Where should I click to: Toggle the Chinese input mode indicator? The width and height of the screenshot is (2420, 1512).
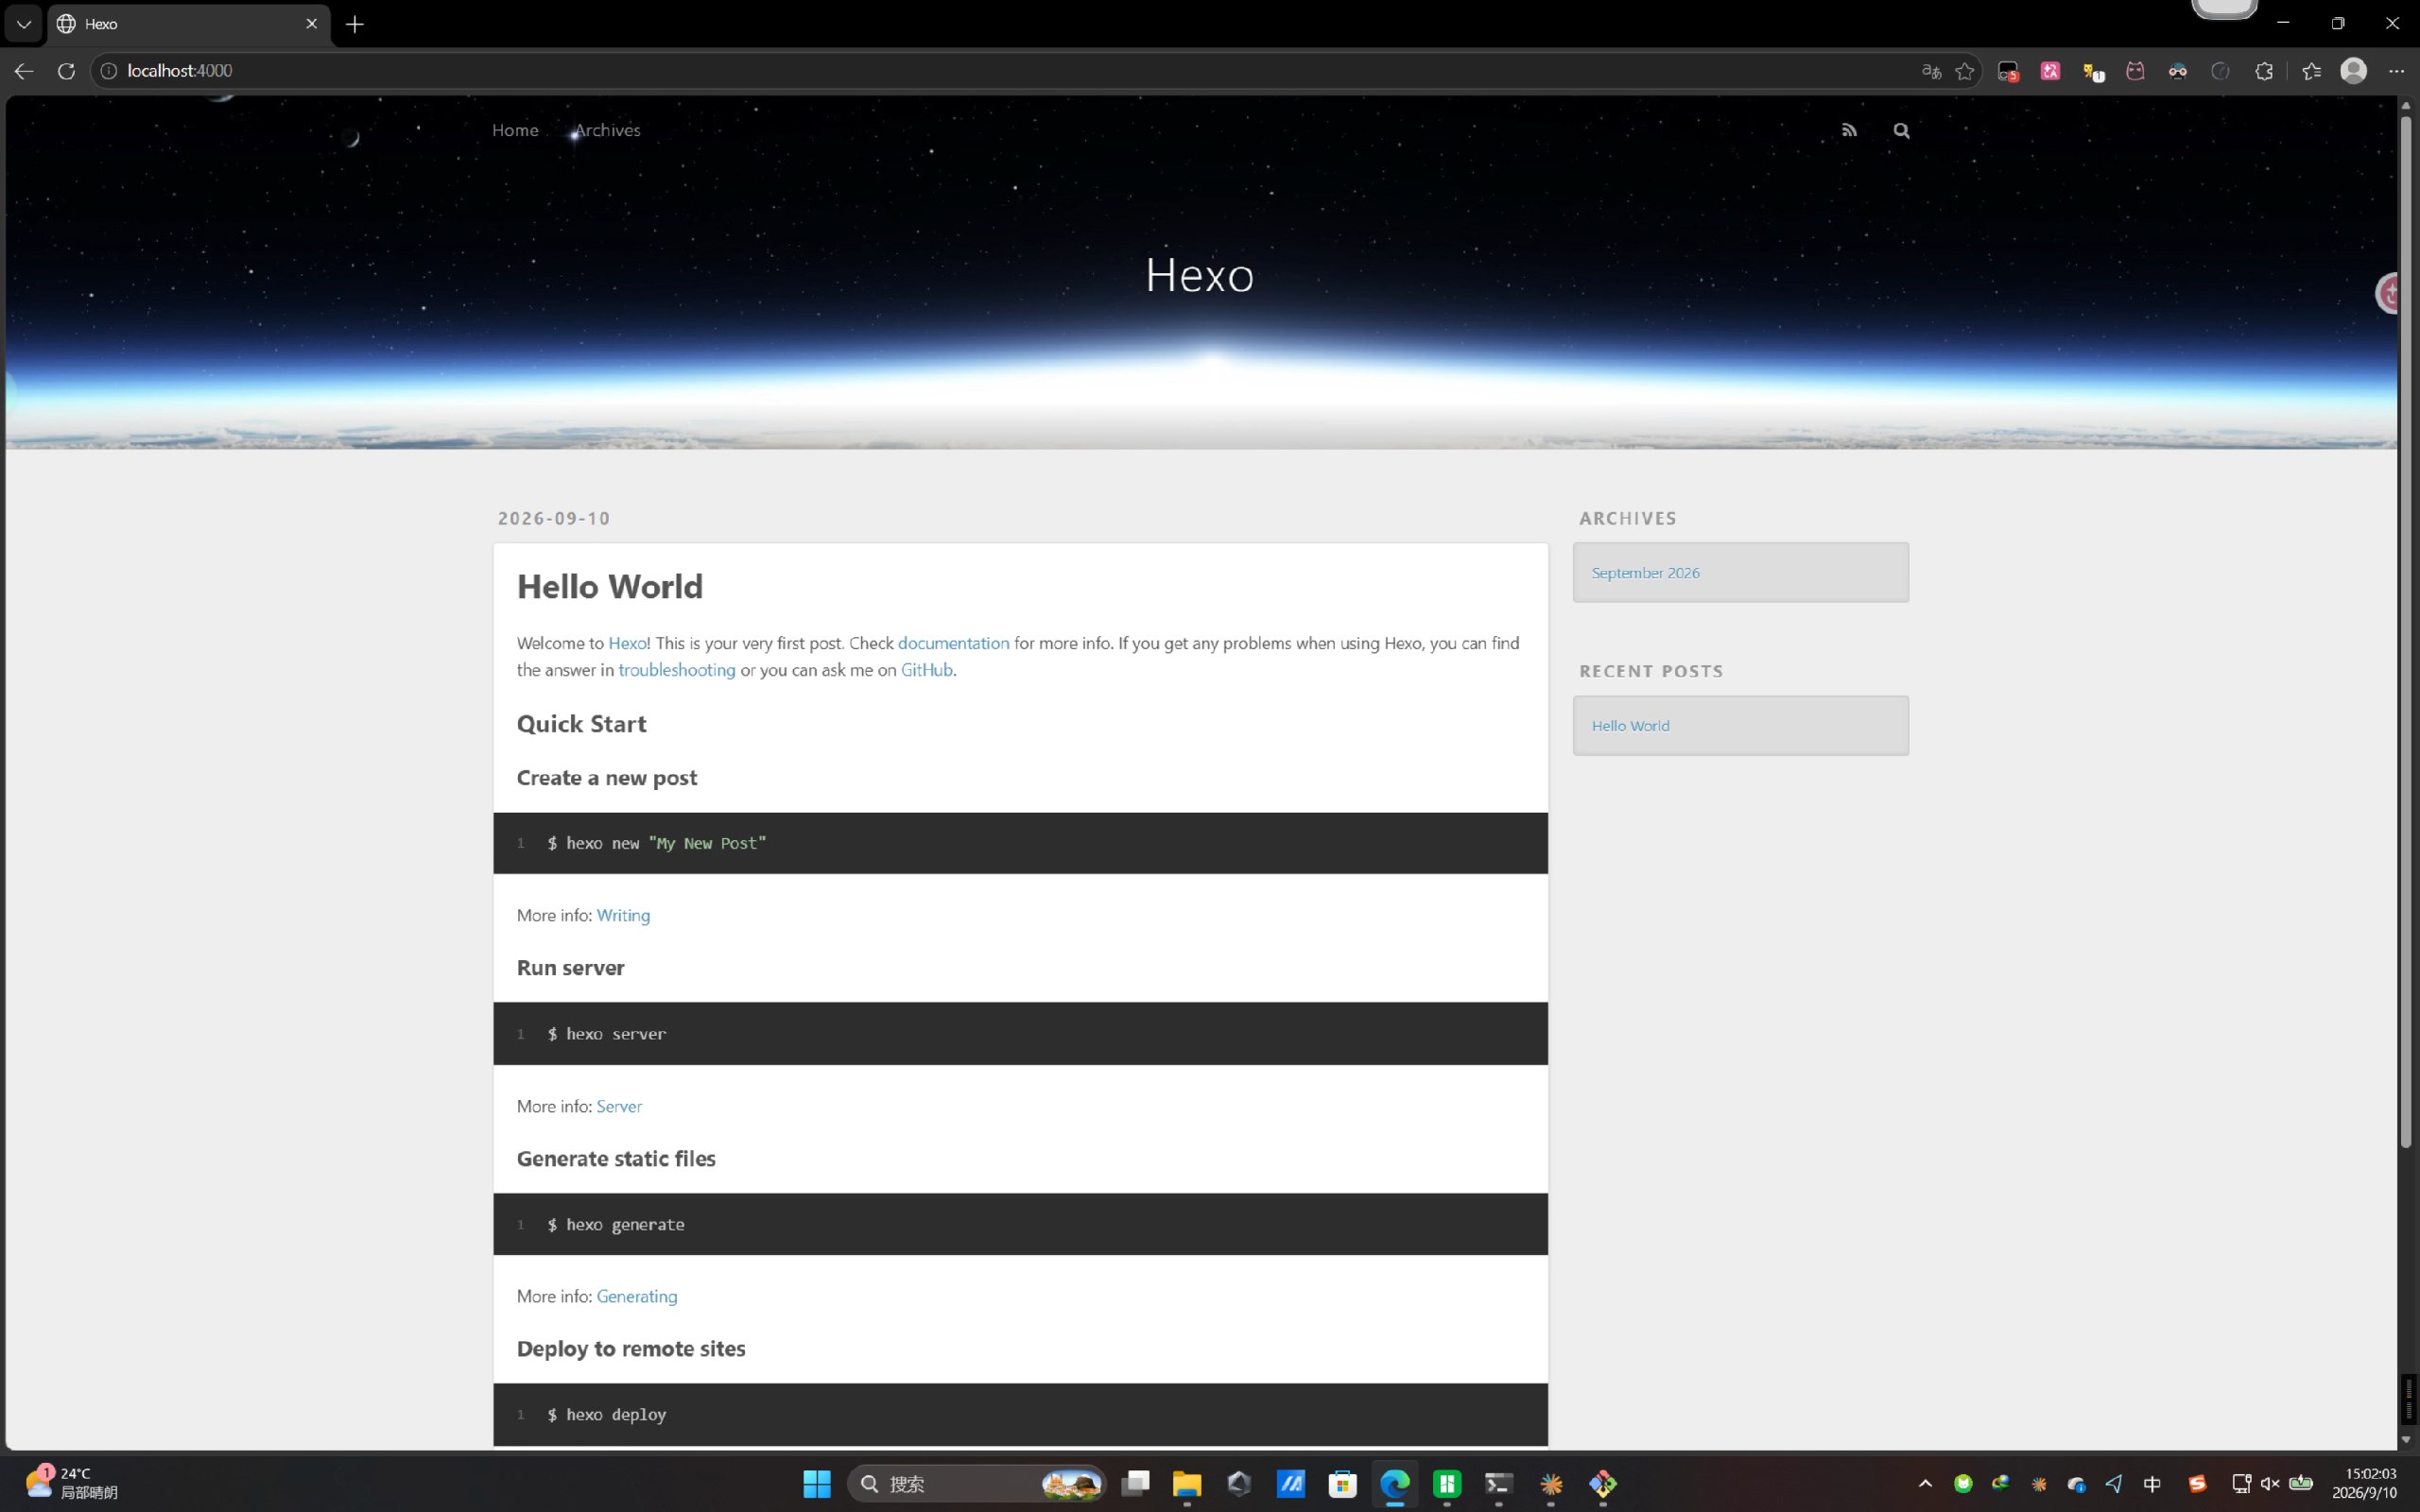(2152, 1484)
